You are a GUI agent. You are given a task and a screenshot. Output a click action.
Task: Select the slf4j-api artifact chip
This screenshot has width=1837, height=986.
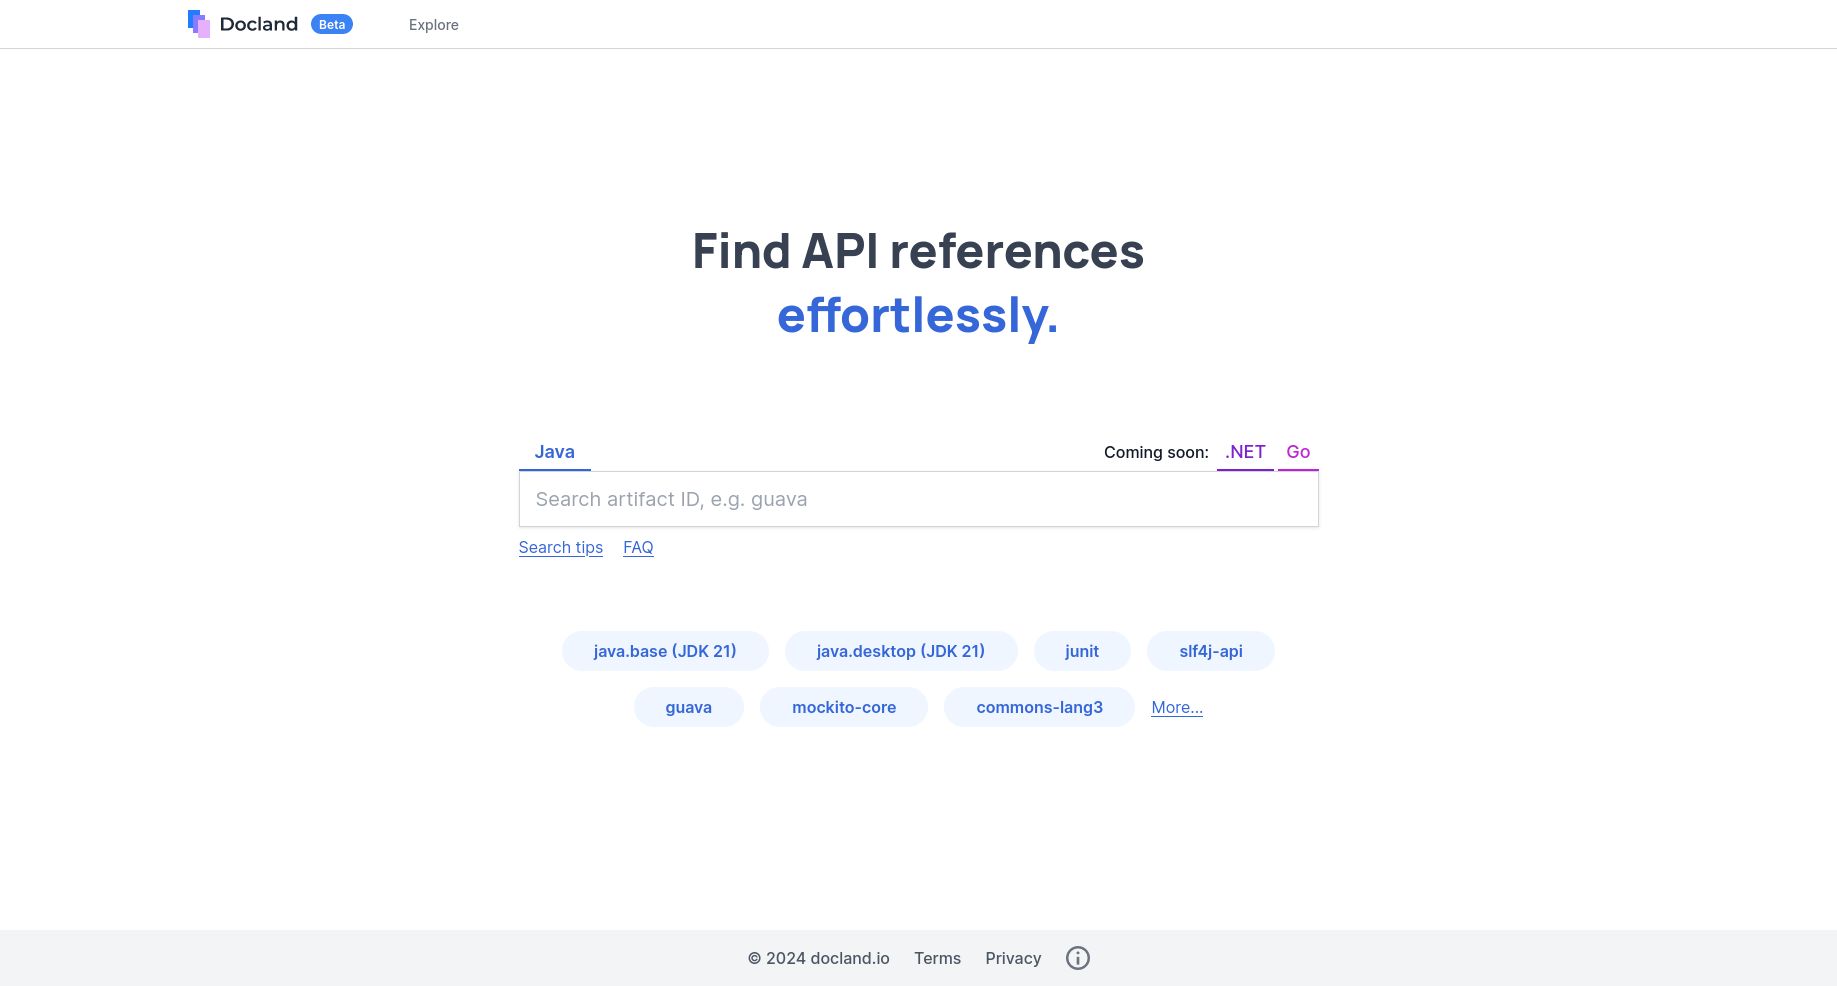tap(1210, 651)
